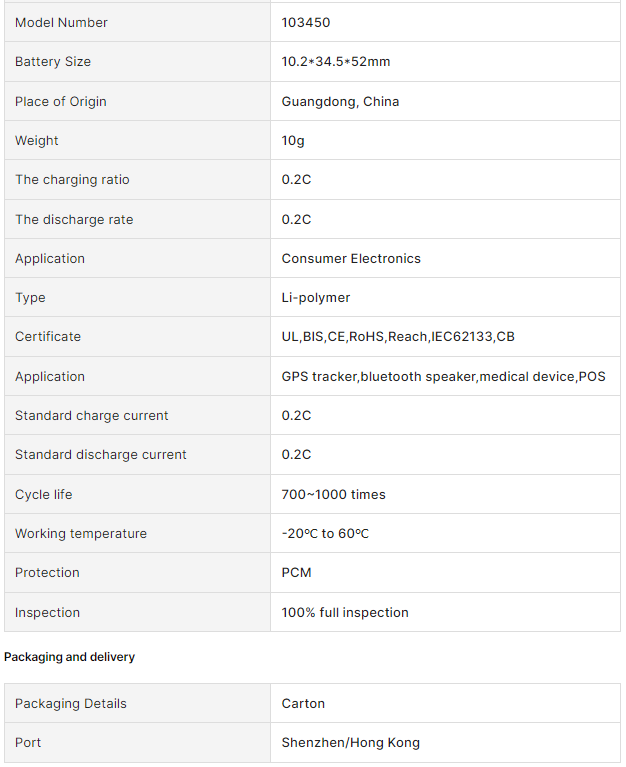Screen dimensions: 626x767
Task: Click the Guangdong, China origin value
Action: (340, 101)
